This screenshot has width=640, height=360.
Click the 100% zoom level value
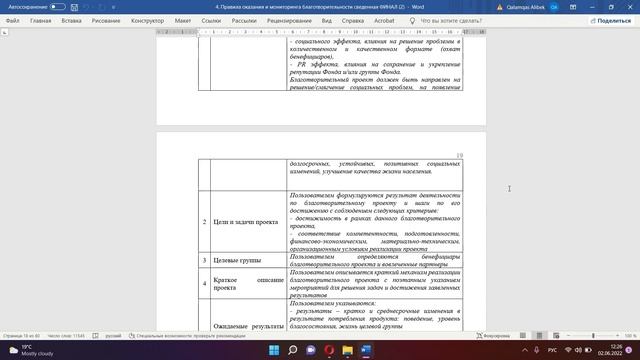point(631,336)
